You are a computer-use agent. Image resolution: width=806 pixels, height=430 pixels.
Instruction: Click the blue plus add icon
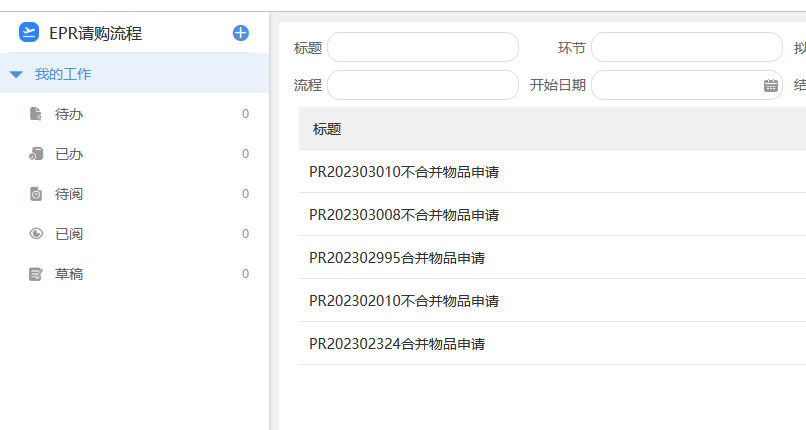241,33
